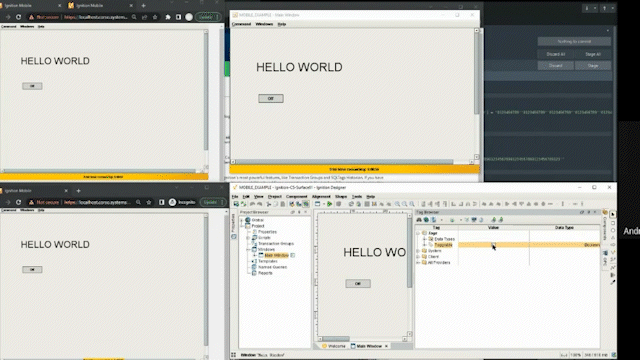
Task: Open the Edit menu in Ignition Designer
Action: coord(246,197)
